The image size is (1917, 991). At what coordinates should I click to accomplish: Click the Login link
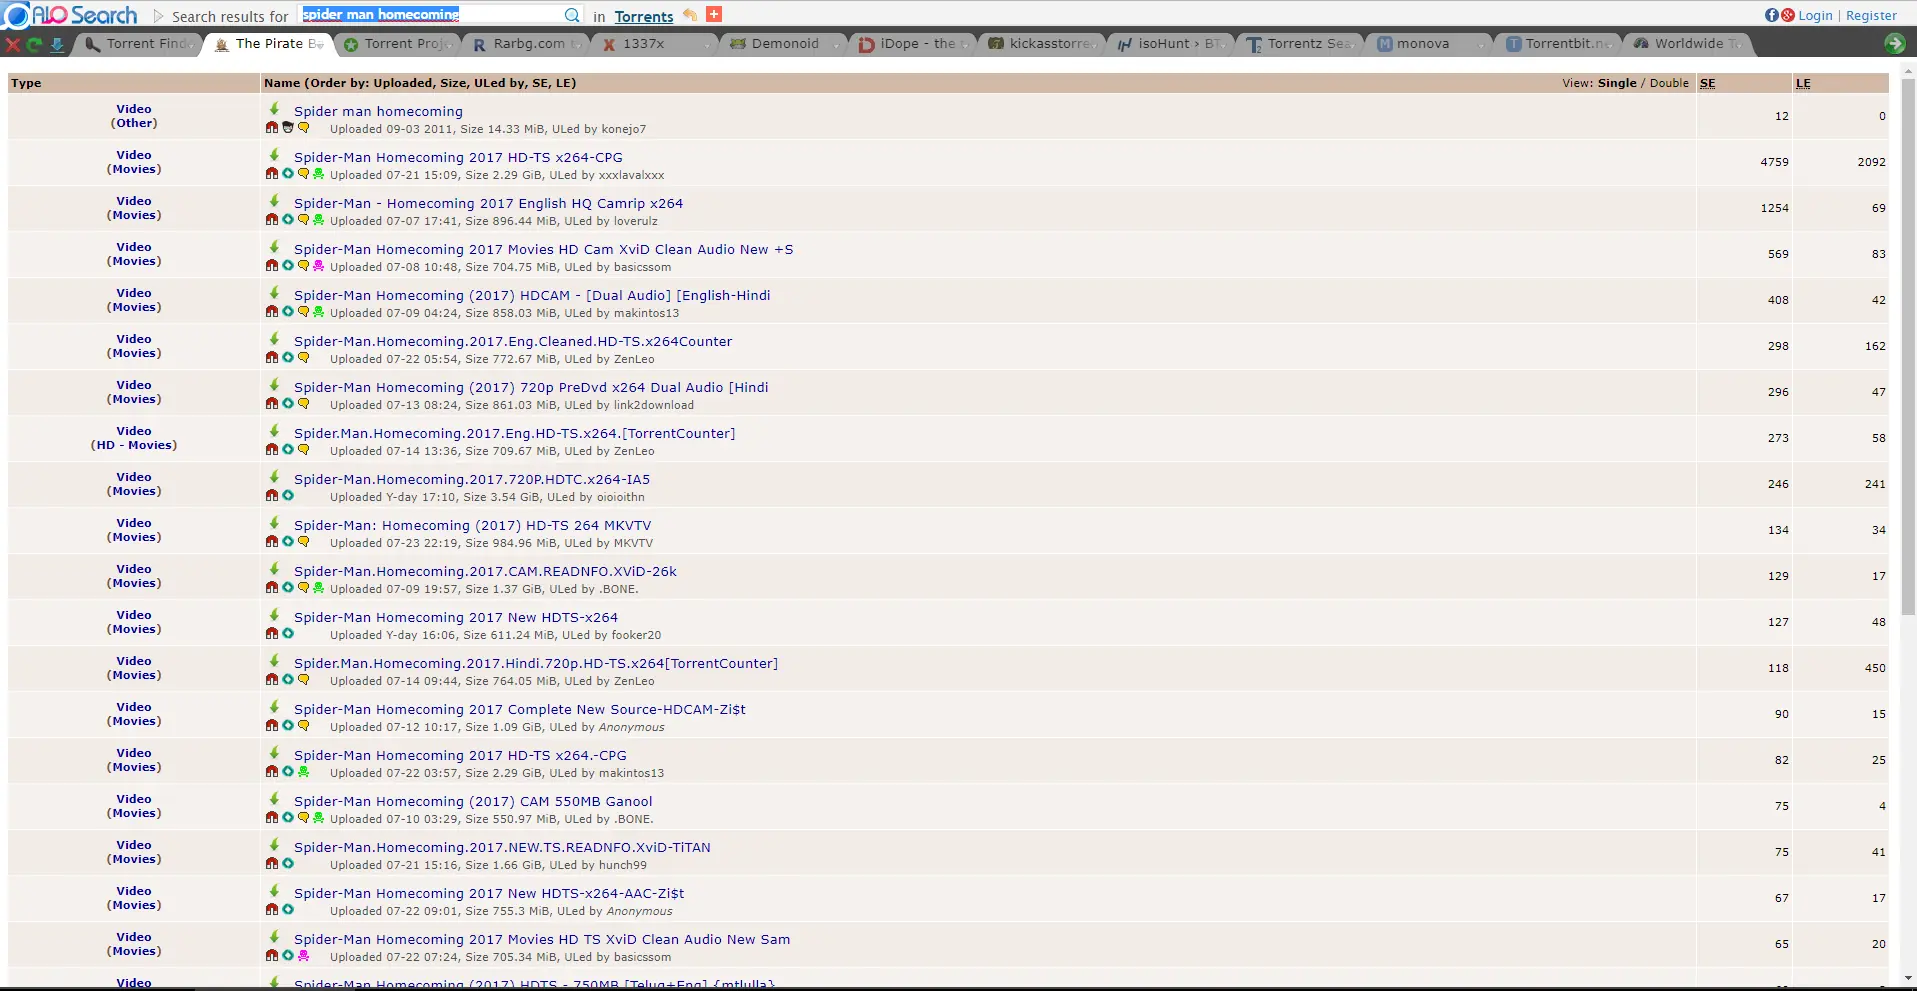click(x=1815, y=15)
